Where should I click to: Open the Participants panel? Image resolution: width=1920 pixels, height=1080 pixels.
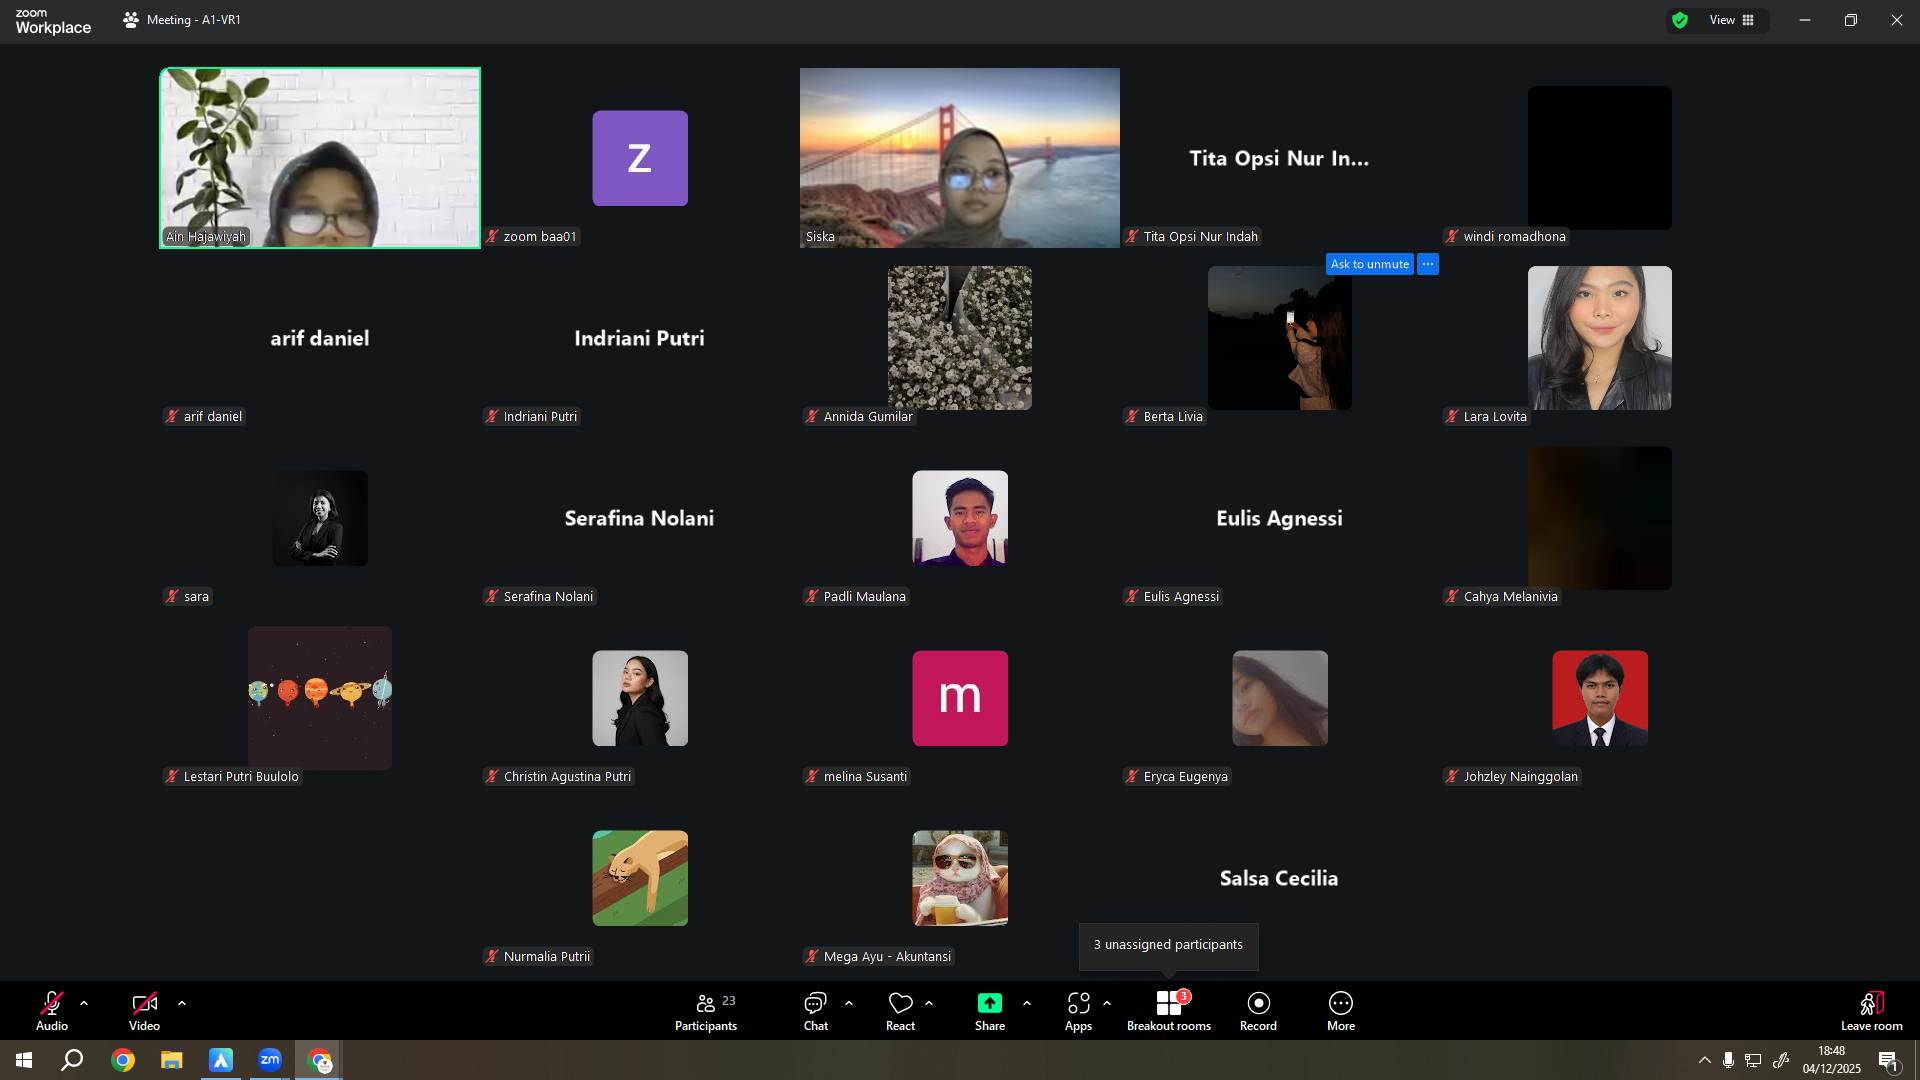coord(706,1010)
